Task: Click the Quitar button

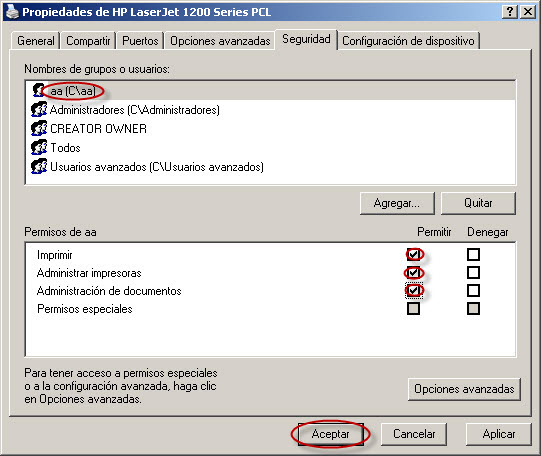Action: [478, 203]
